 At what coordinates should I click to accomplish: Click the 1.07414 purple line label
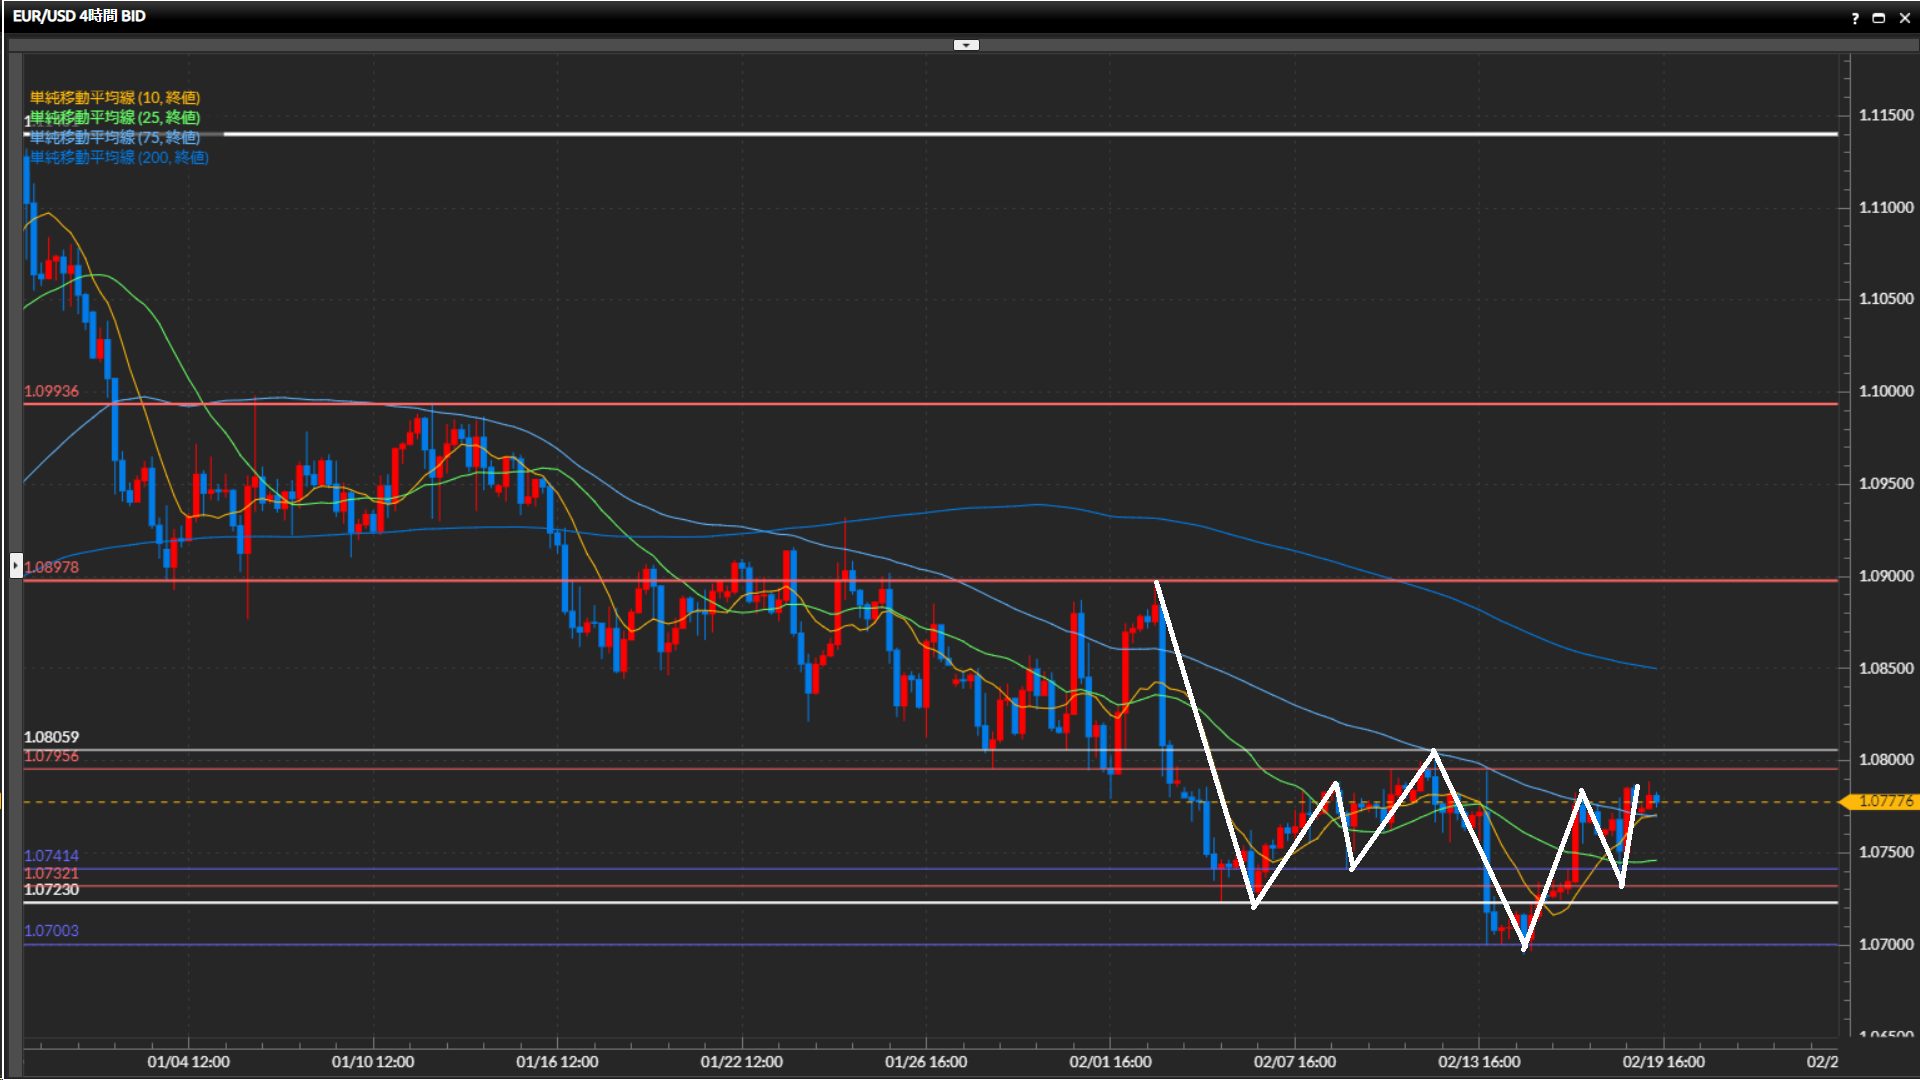51,855
